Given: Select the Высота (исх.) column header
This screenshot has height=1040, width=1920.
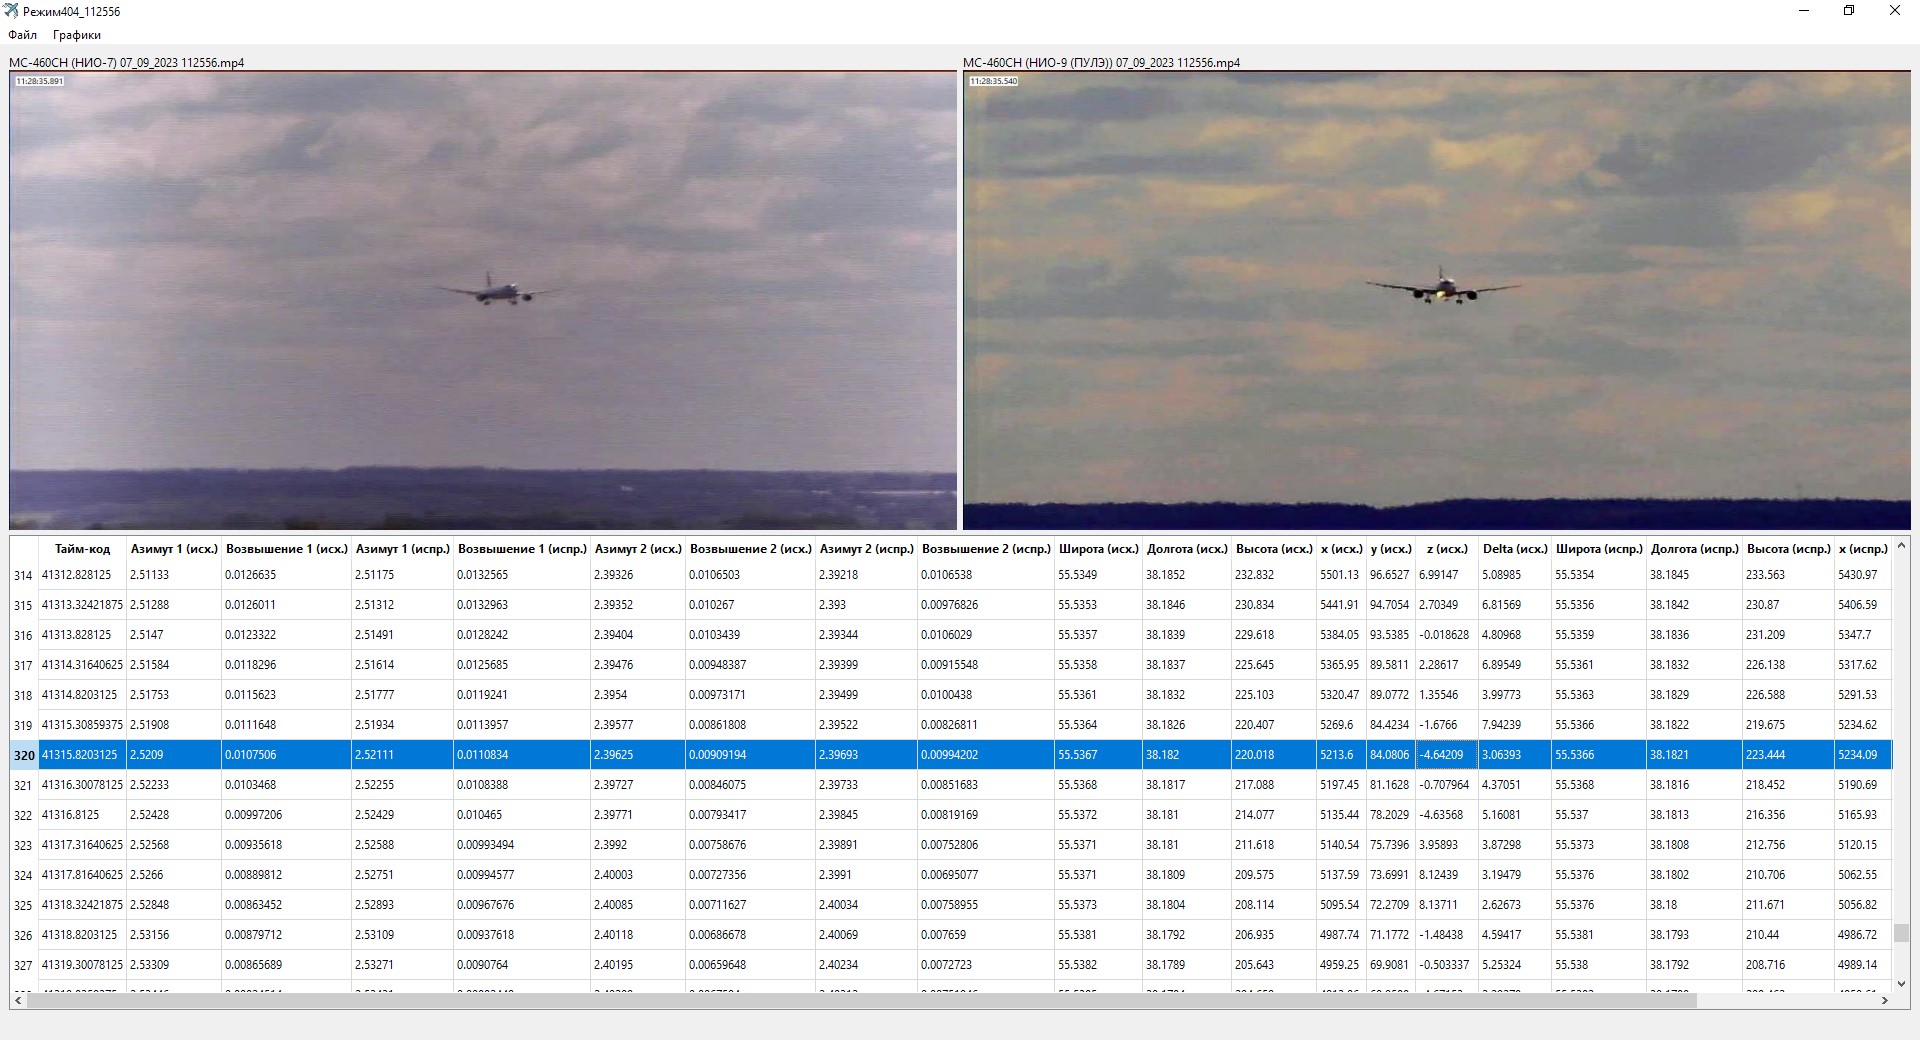Looking at the screenshot, I should point(1273,549).
